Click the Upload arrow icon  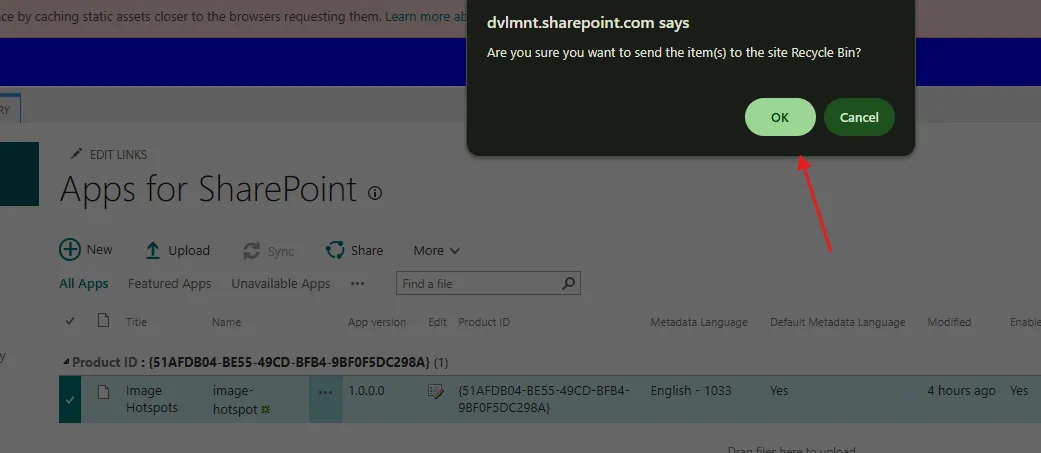(x=153, y=250)
